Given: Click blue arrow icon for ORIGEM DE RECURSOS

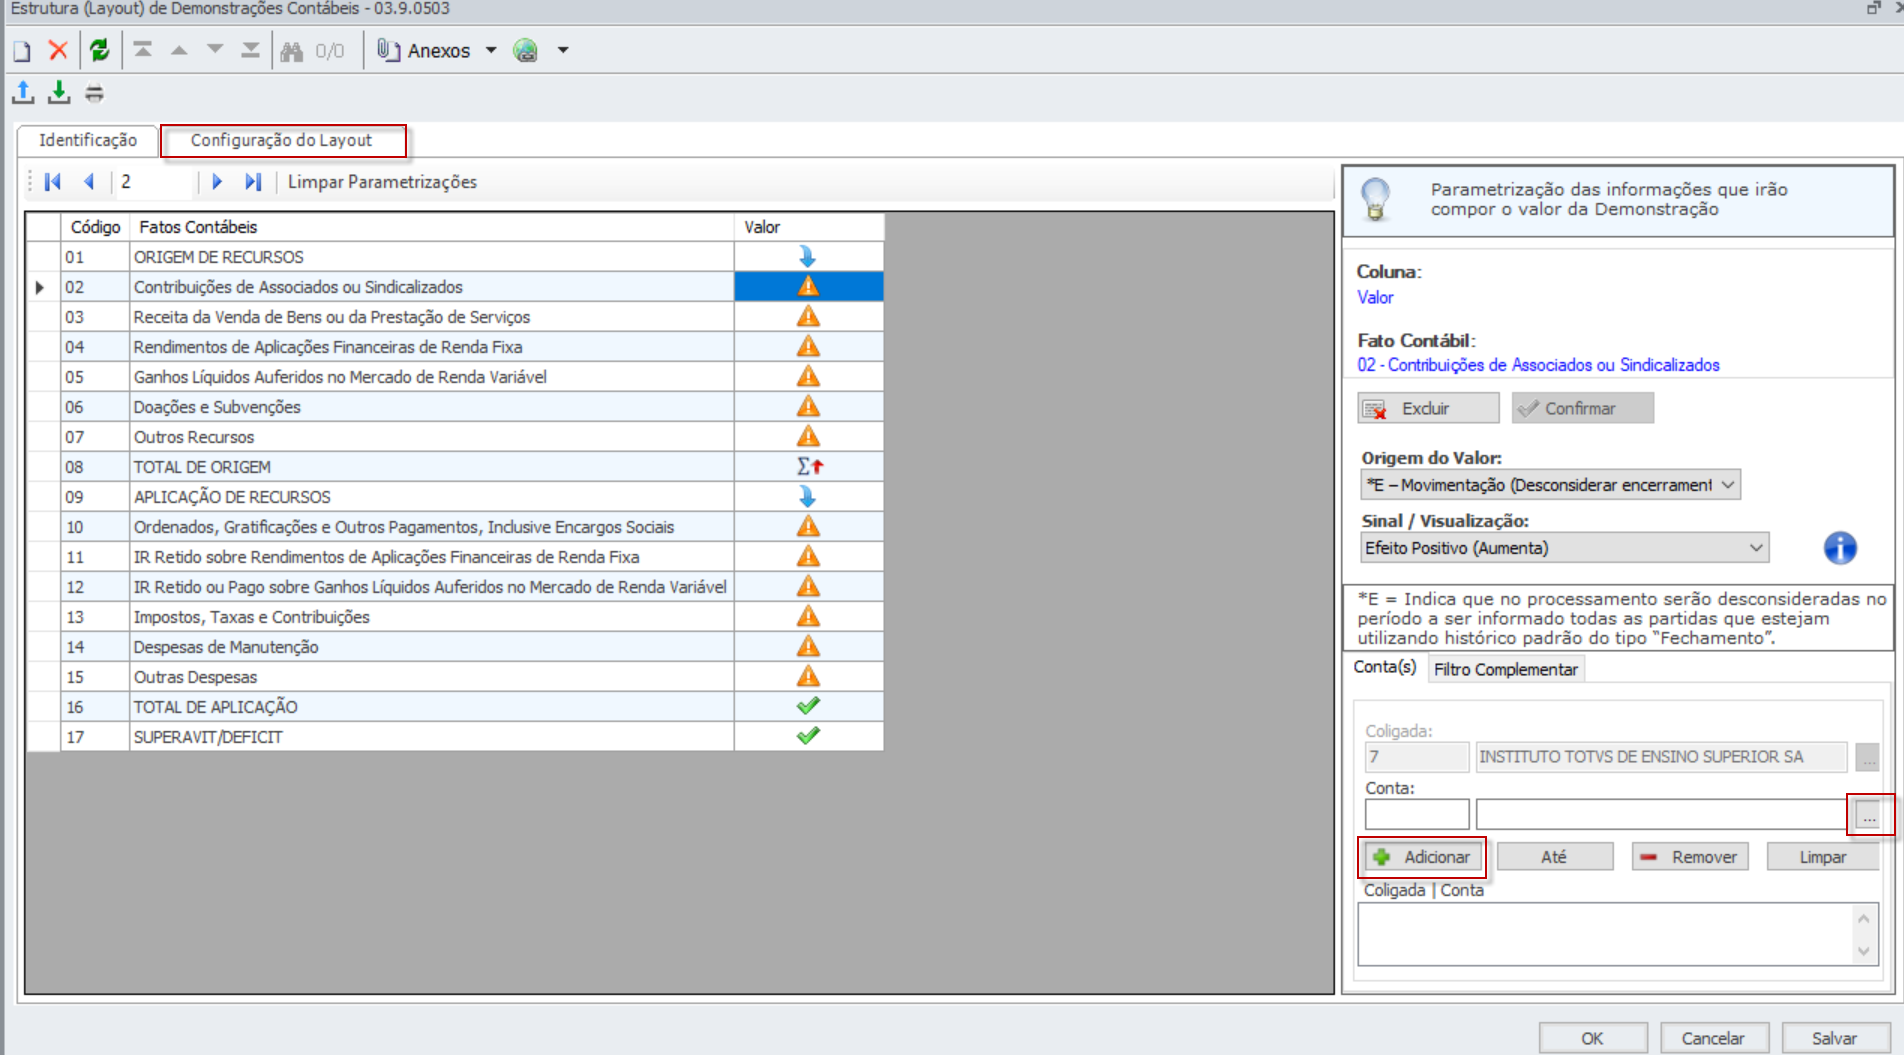Looking at the screenshot, I should (808, 257).
